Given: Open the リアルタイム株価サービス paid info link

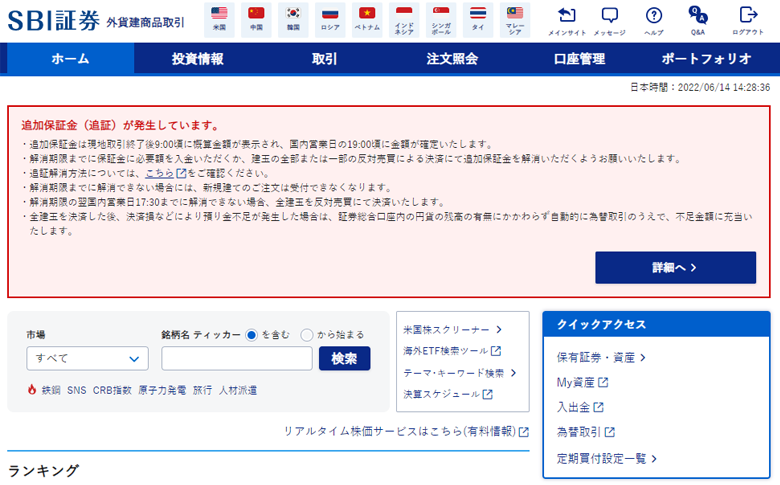Looking at the screenshot, I should point(406,431).
